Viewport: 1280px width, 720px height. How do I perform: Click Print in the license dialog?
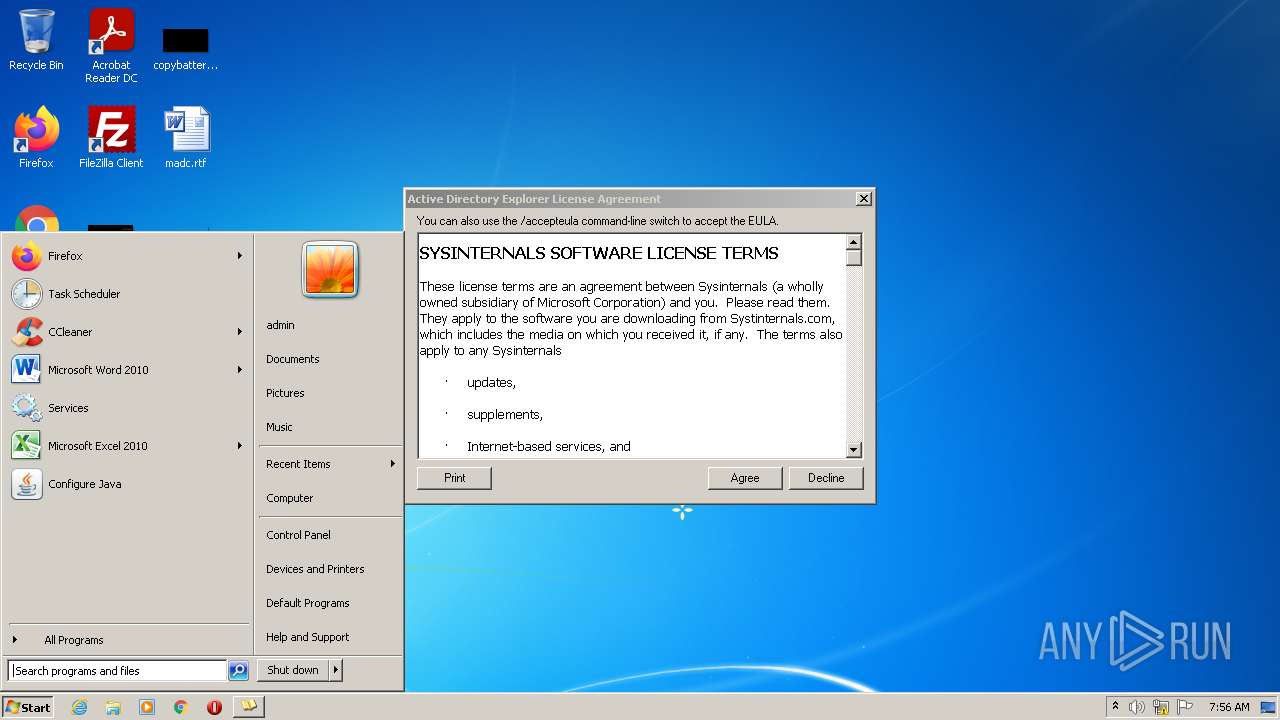click(455, 478)
